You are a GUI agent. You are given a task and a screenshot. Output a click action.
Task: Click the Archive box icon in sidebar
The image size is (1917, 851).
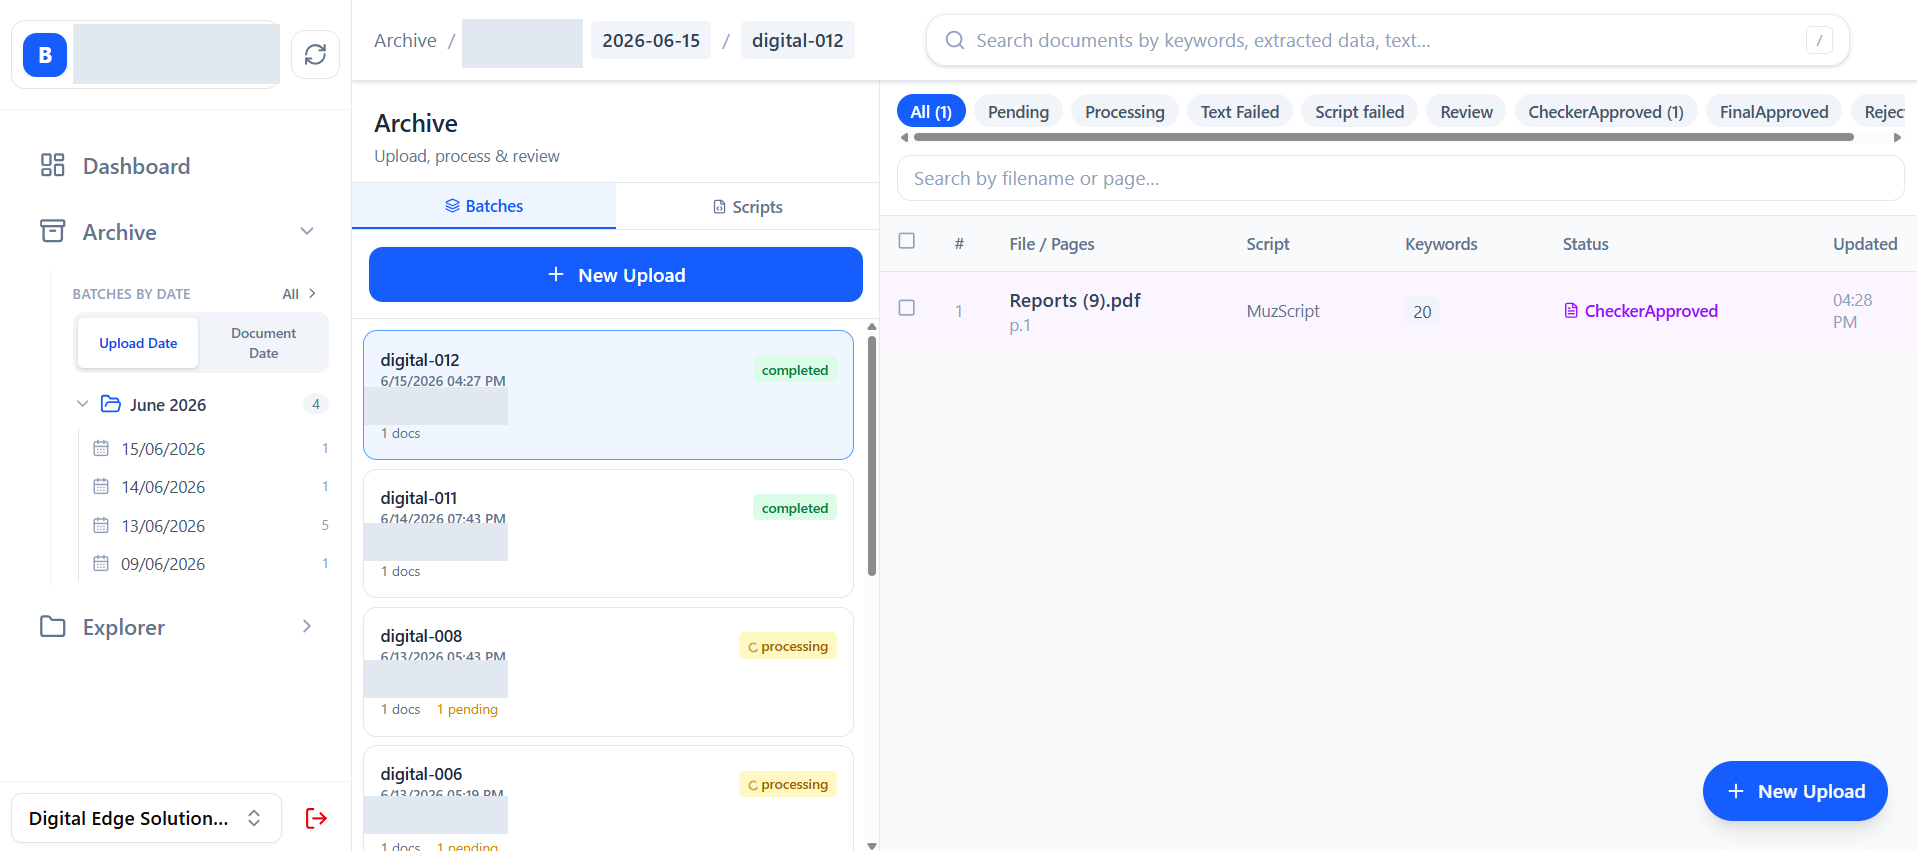(x=52, y=231)
